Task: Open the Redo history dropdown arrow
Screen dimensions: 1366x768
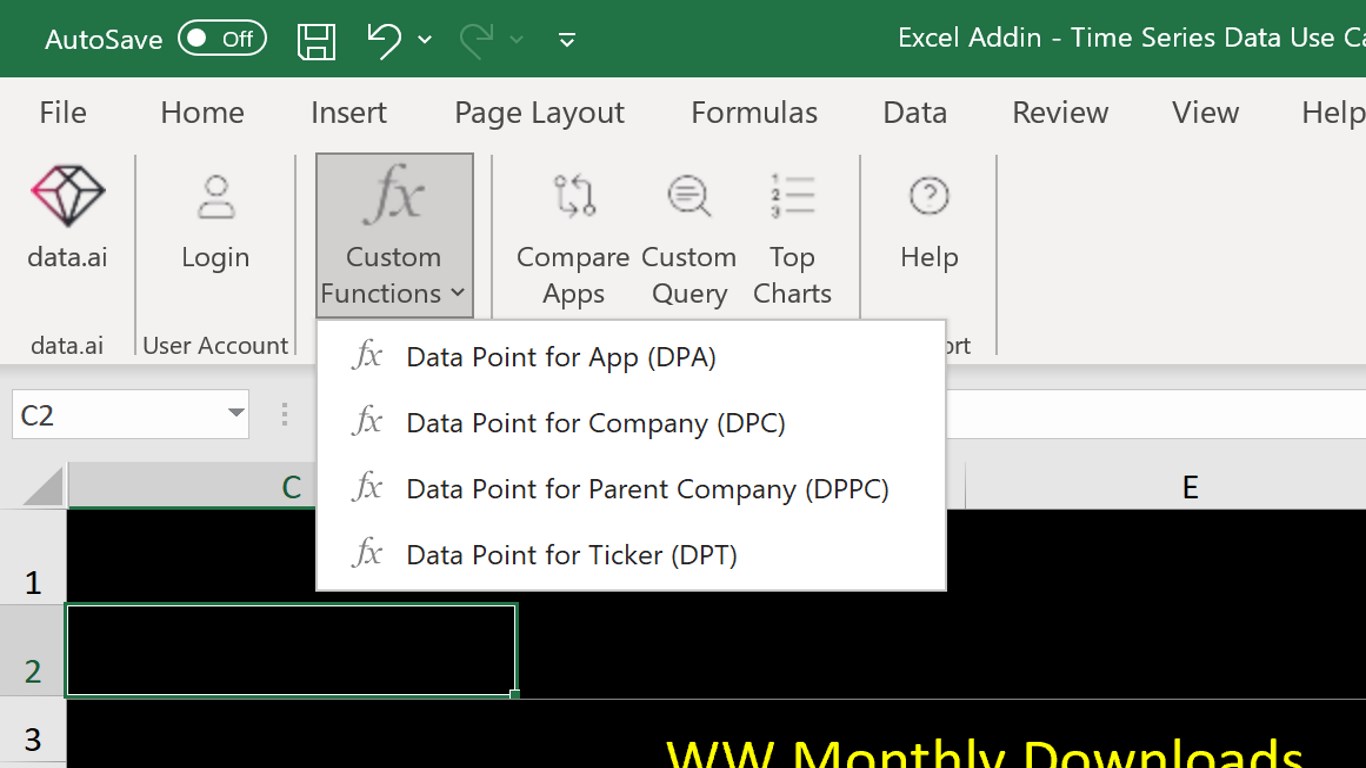Action: point(516,40)
